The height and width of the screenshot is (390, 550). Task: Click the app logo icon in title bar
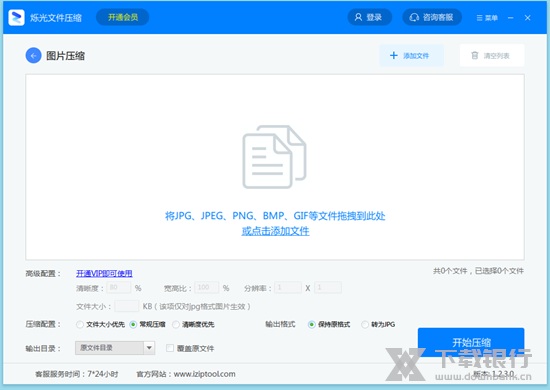[x=16, y=17]
